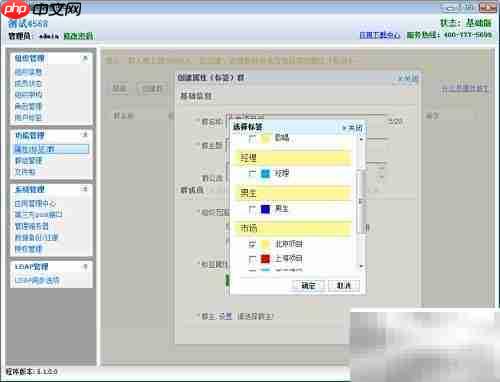Open 用户标签 in the sidebar

click(x=28, y=117)
